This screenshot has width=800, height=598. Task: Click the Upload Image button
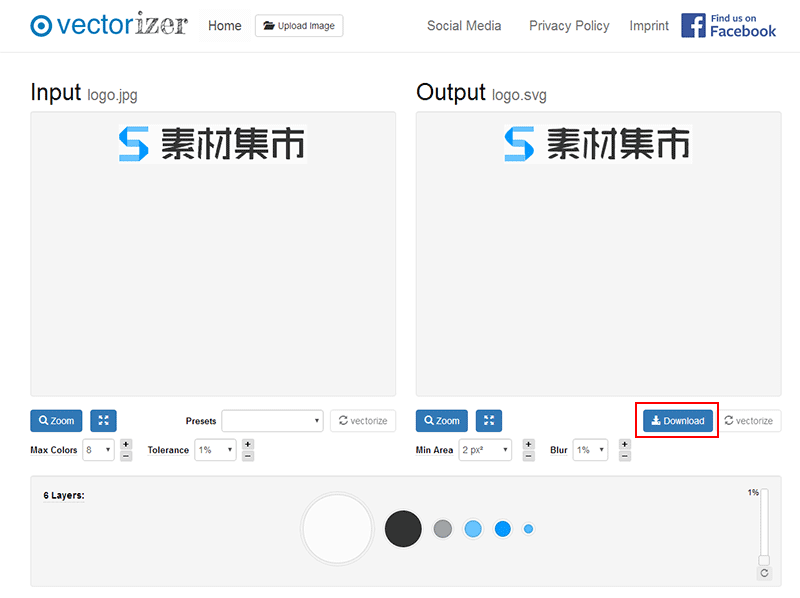(299, 26)
